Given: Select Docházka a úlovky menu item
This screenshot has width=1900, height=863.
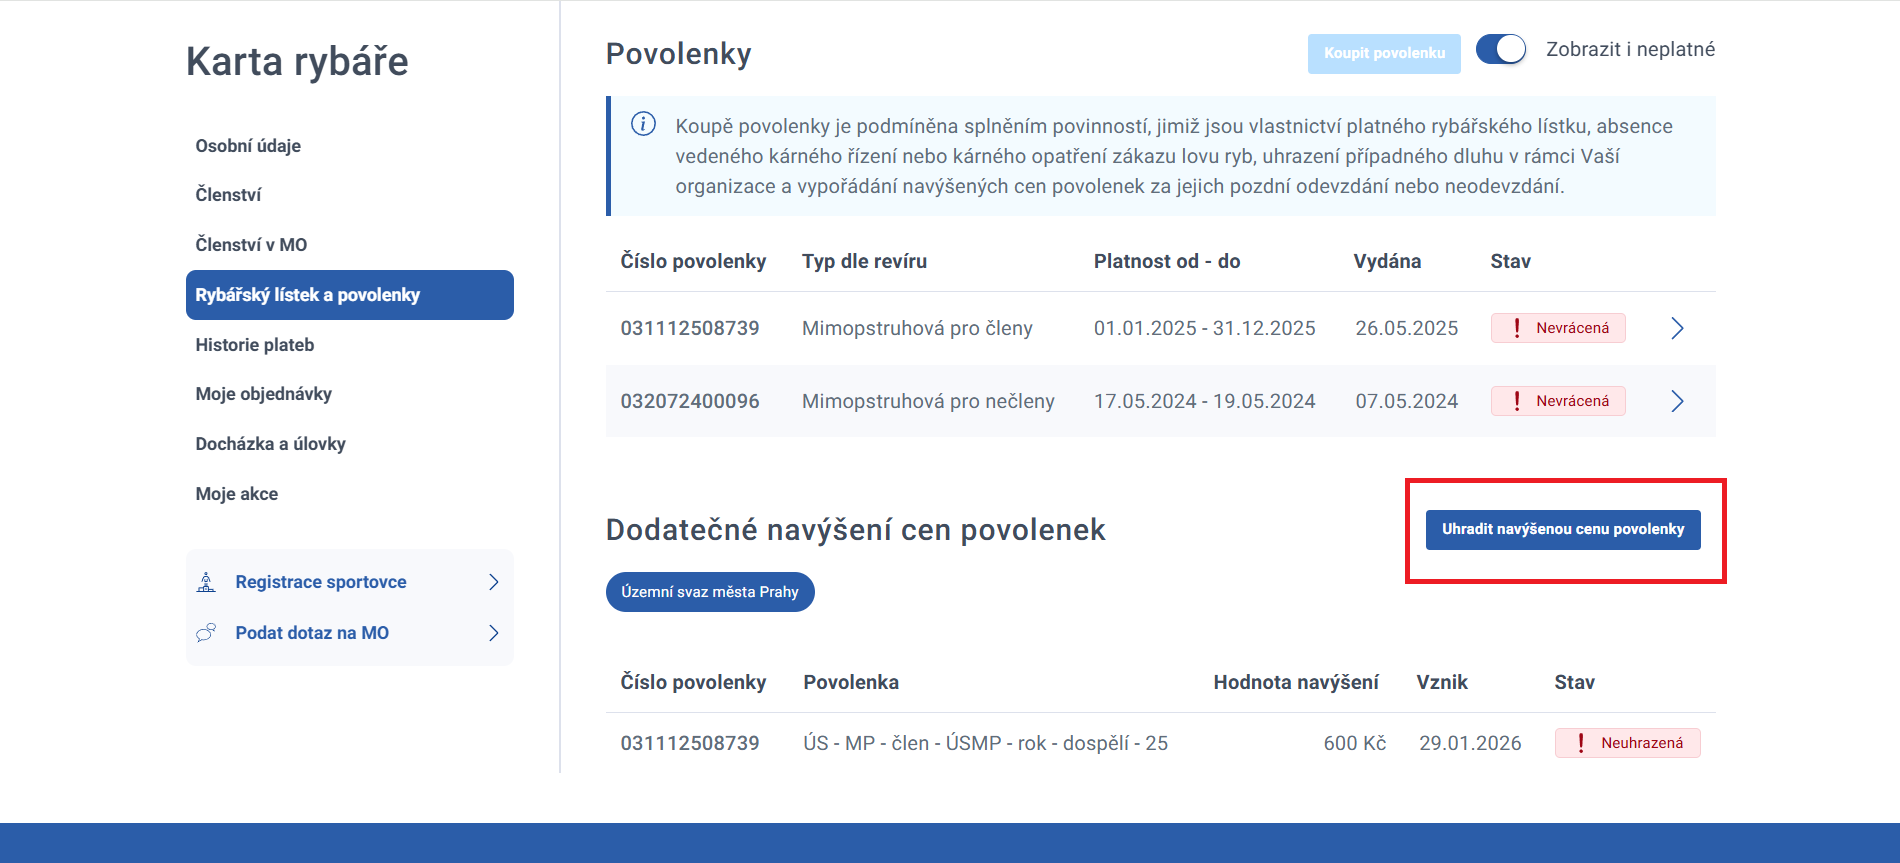Looking at the screenshot, I should click(270, 444).
